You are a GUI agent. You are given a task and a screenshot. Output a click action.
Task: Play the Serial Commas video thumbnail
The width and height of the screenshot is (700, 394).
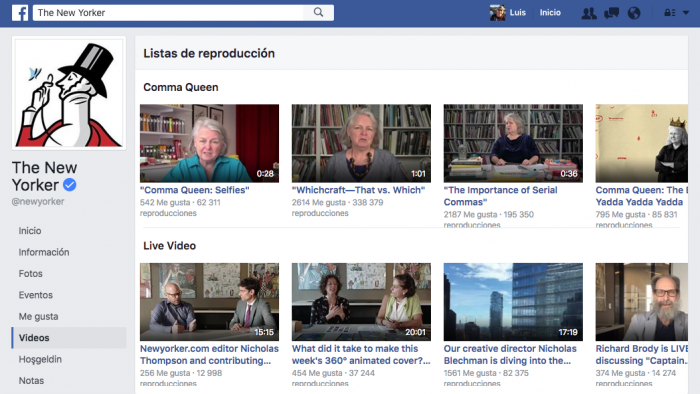[x=513, y=143]
